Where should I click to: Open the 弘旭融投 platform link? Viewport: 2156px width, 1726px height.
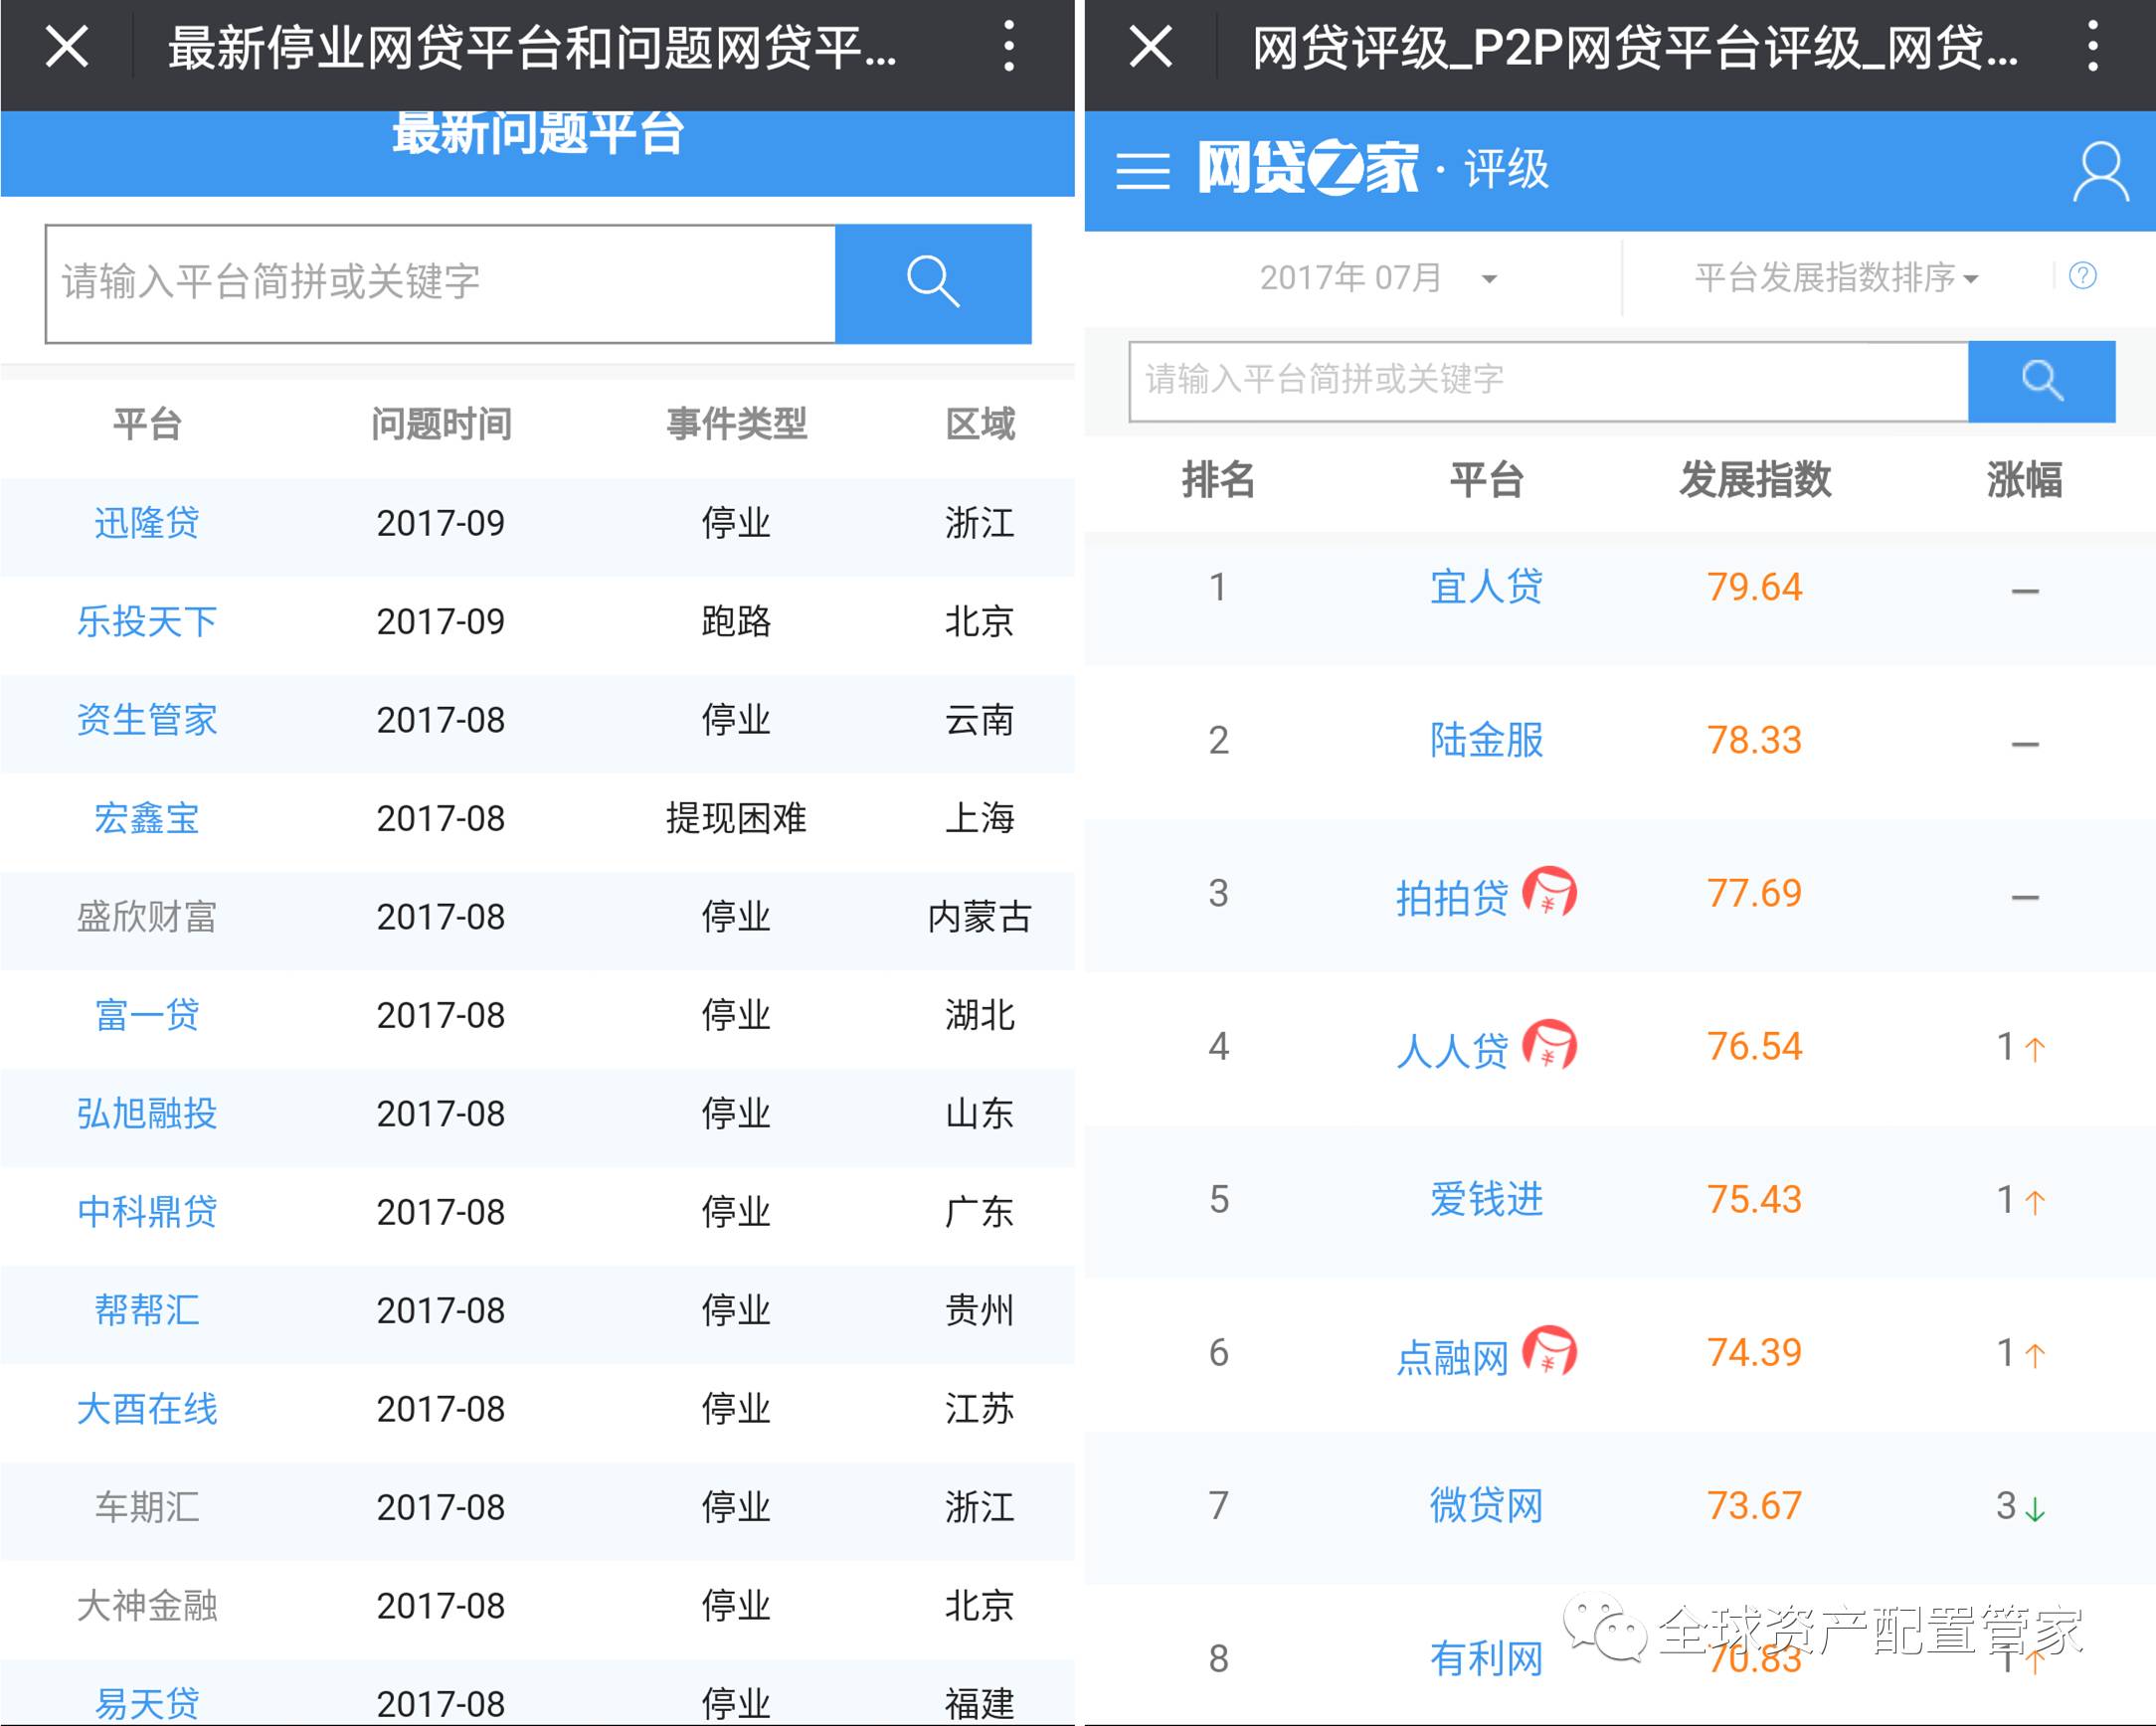(x=147, y=1113)
